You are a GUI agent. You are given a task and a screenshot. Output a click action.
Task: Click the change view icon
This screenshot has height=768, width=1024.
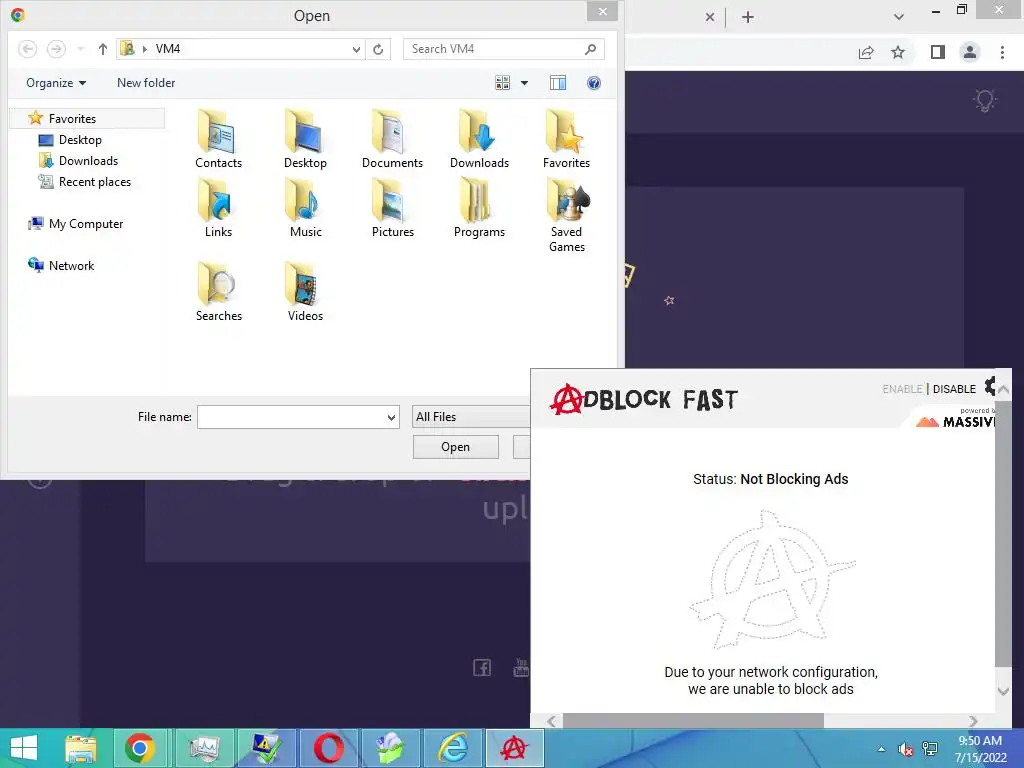pyautogui.click(x=502, y=83)
